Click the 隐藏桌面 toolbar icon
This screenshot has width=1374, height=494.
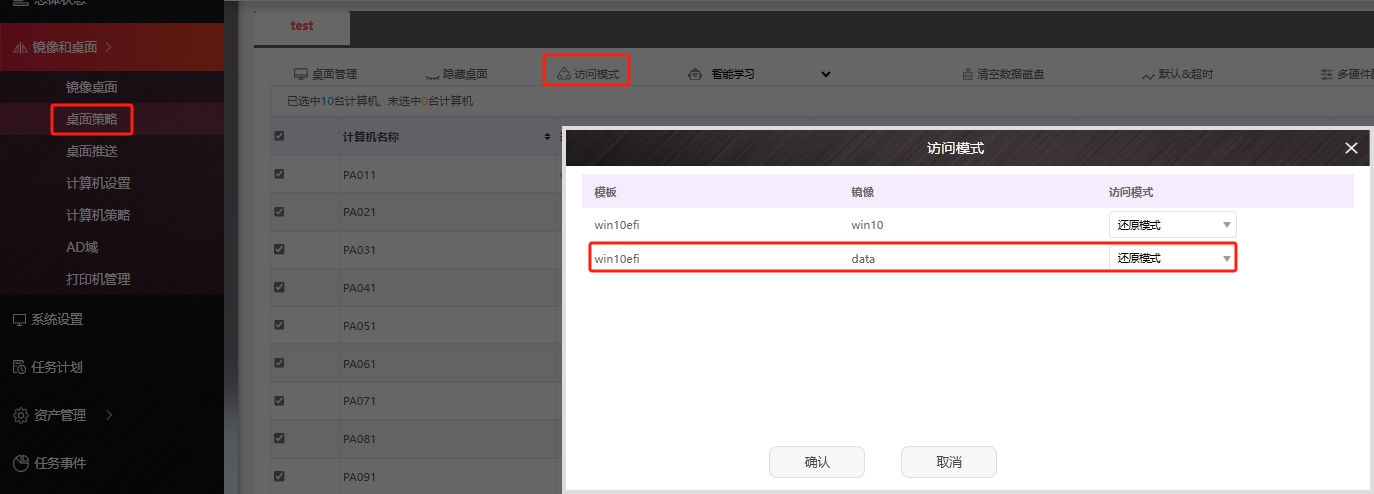pyautogui.click(x=432, y=75)
